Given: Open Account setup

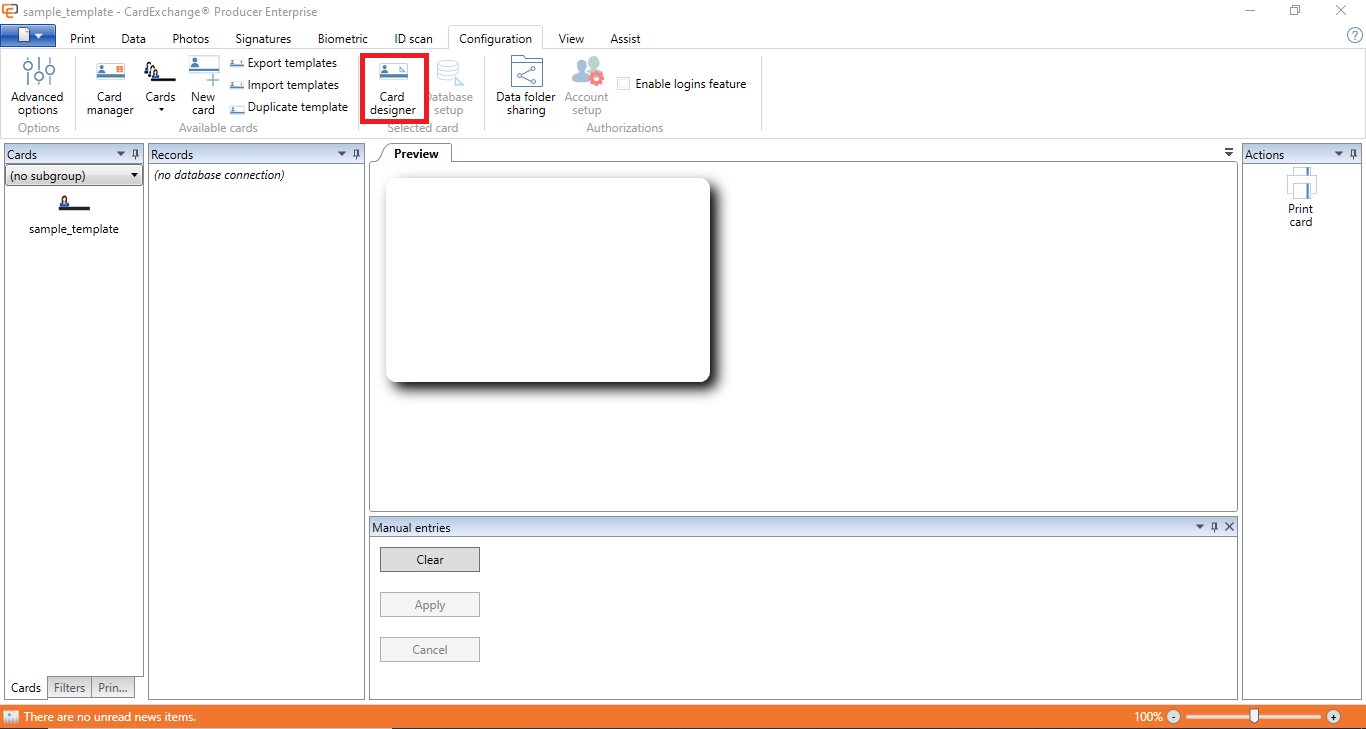Looking at the screenshot, I should coord(587,86).
